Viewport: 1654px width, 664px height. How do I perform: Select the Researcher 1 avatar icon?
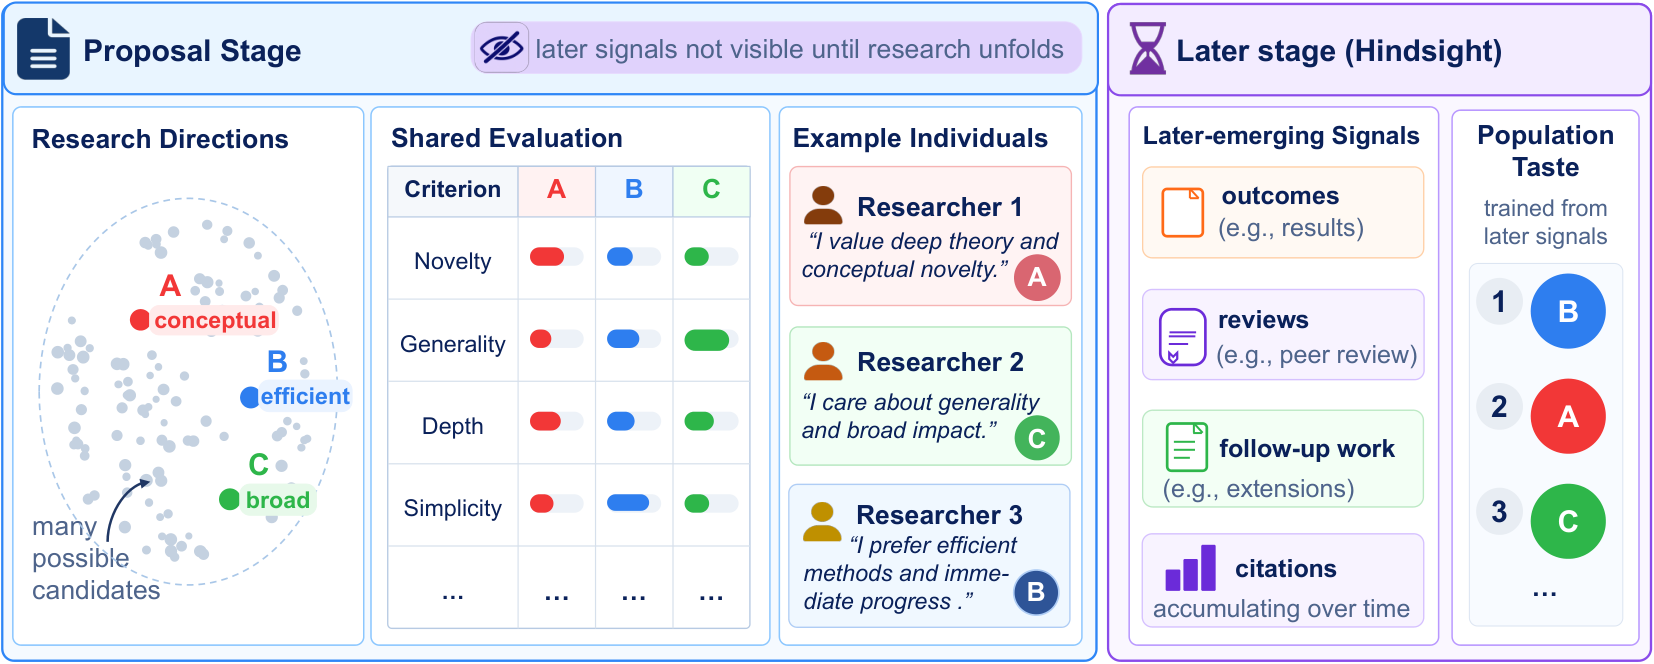point(823,205)
